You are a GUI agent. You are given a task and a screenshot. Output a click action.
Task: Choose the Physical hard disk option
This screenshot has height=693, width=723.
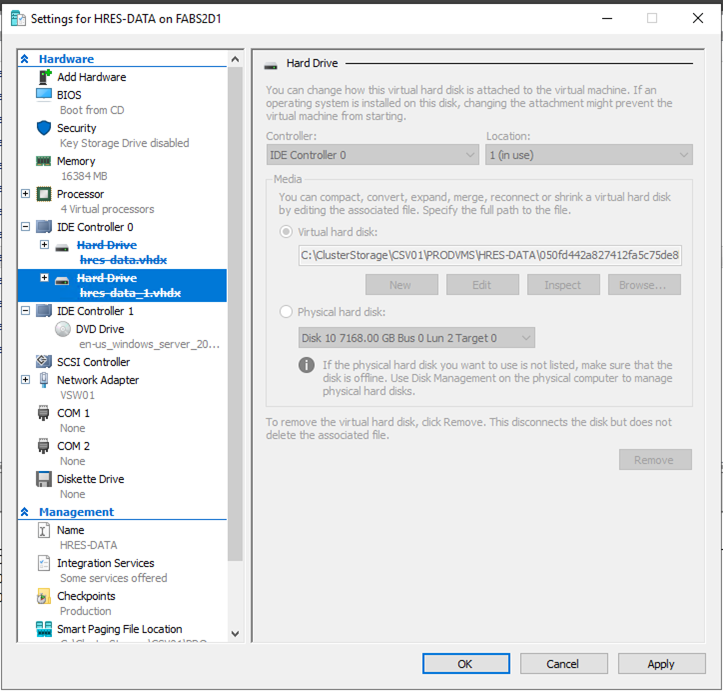pyautogui.click(x=287, y=312)
